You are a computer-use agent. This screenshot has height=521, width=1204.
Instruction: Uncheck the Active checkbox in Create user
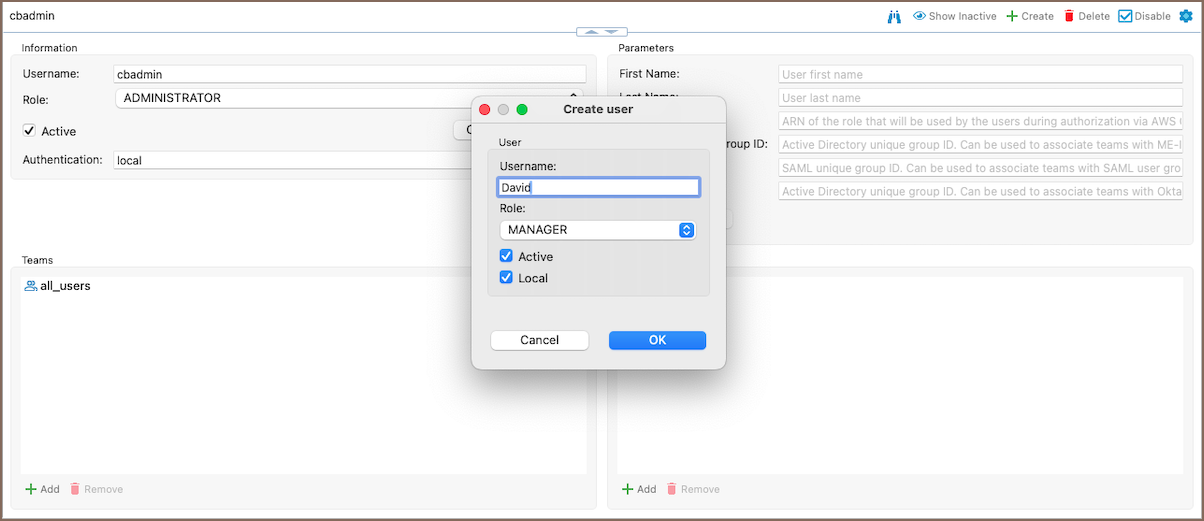(x=506, y=256)
